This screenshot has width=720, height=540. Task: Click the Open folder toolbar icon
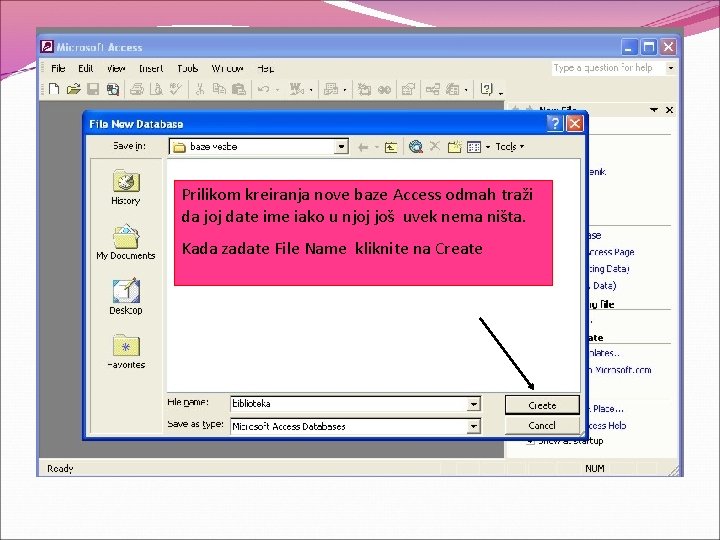pyautogui.click(x=73, y=89)
